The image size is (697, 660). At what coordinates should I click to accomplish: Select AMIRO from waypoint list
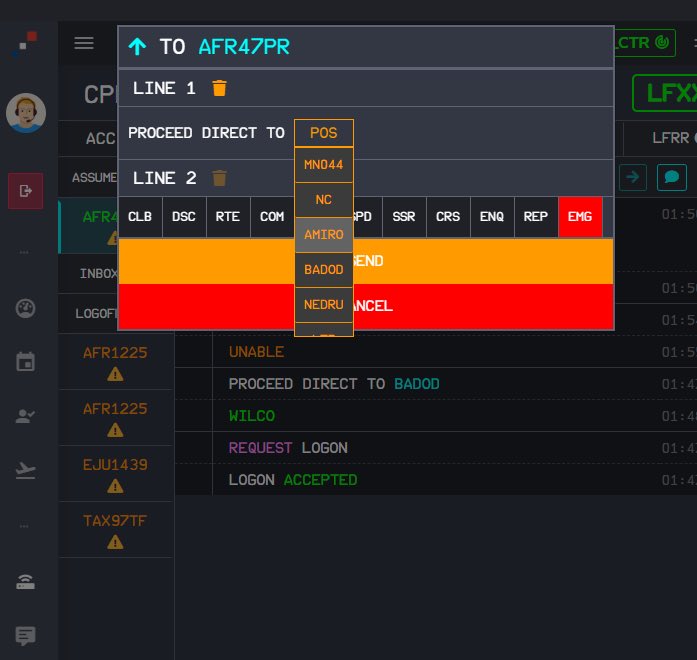(x=324, y=235)
